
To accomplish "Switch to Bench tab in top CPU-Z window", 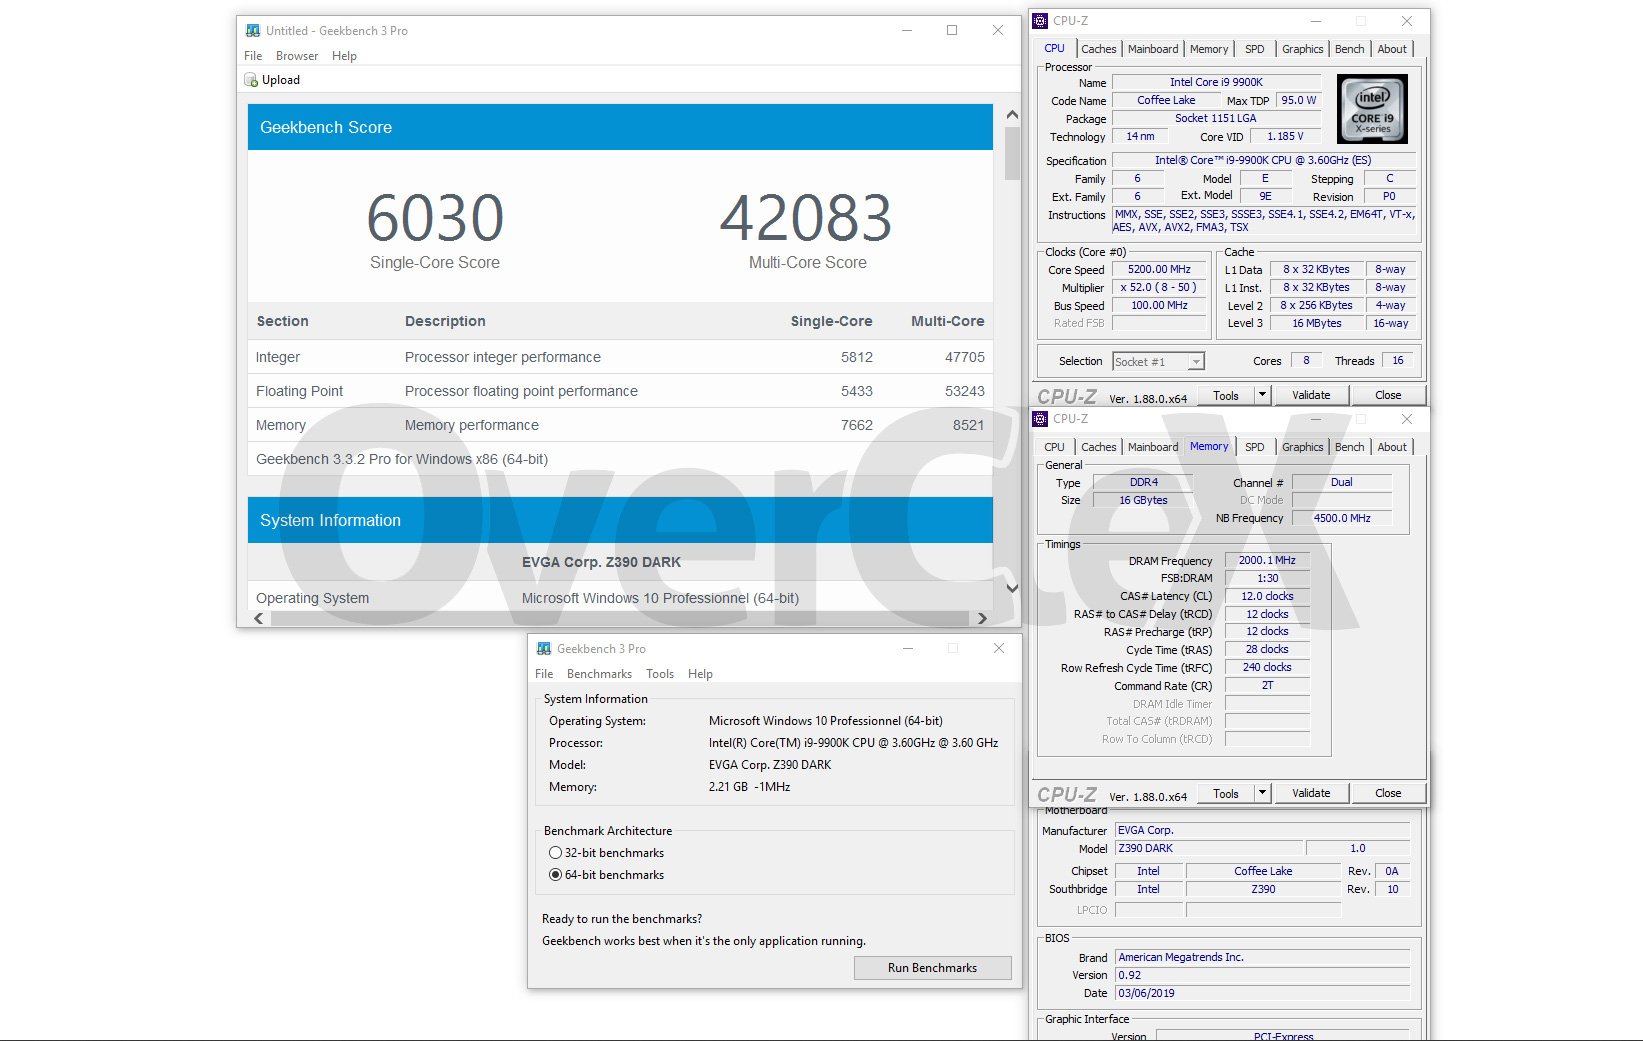I will pyautogui.click(x=1349, y=49).
